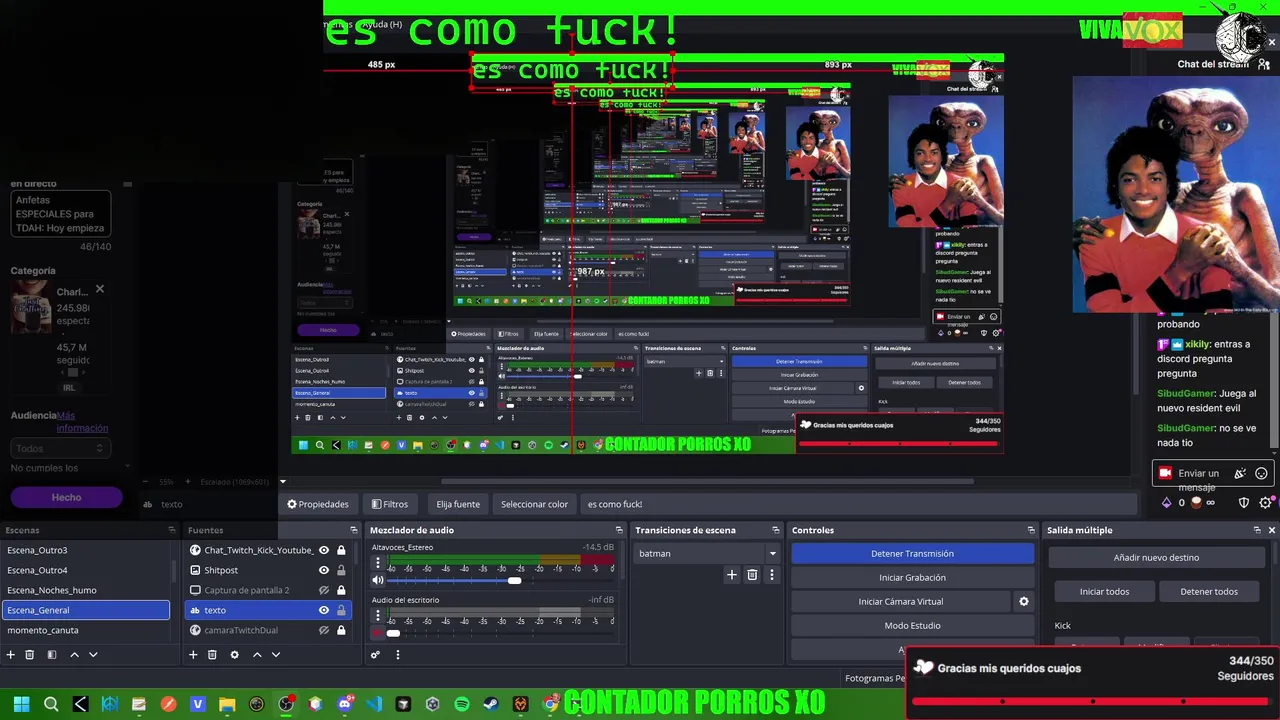Click Iniciar Grabación

912,577
